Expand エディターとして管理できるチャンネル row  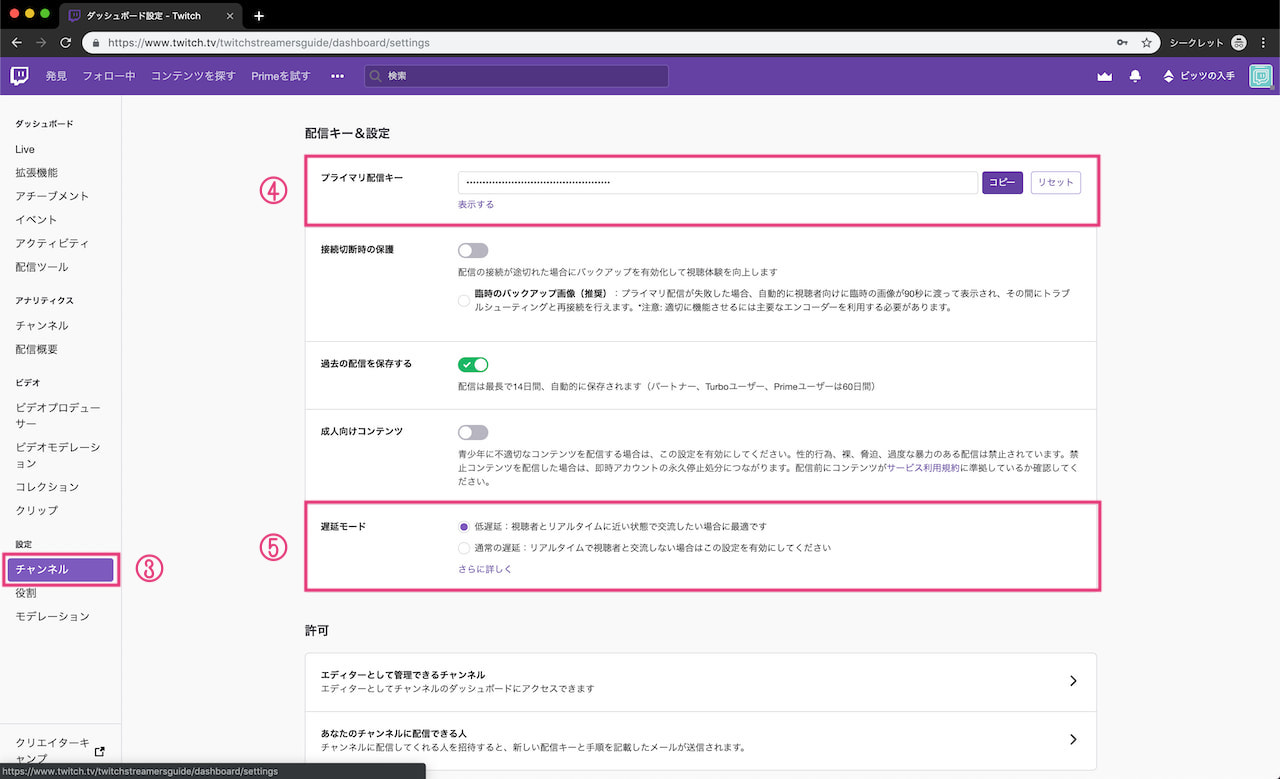(x=701, y=681)
